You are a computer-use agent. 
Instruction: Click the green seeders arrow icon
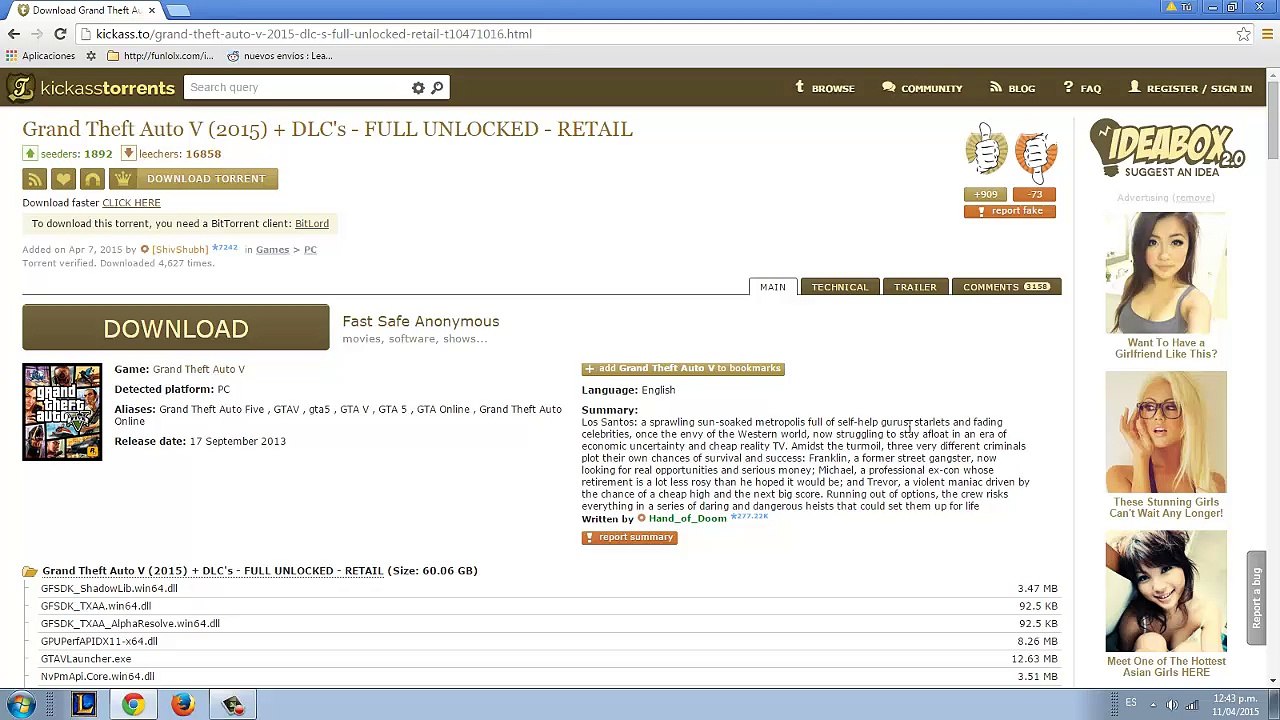(30, 154)
